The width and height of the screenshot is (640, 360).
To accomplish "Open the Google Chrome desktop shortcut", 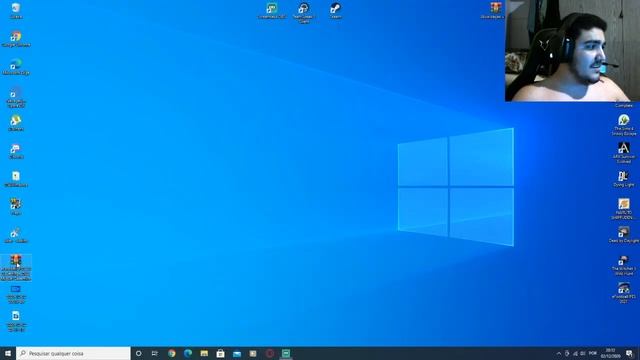I will click(x=16, y=39).
